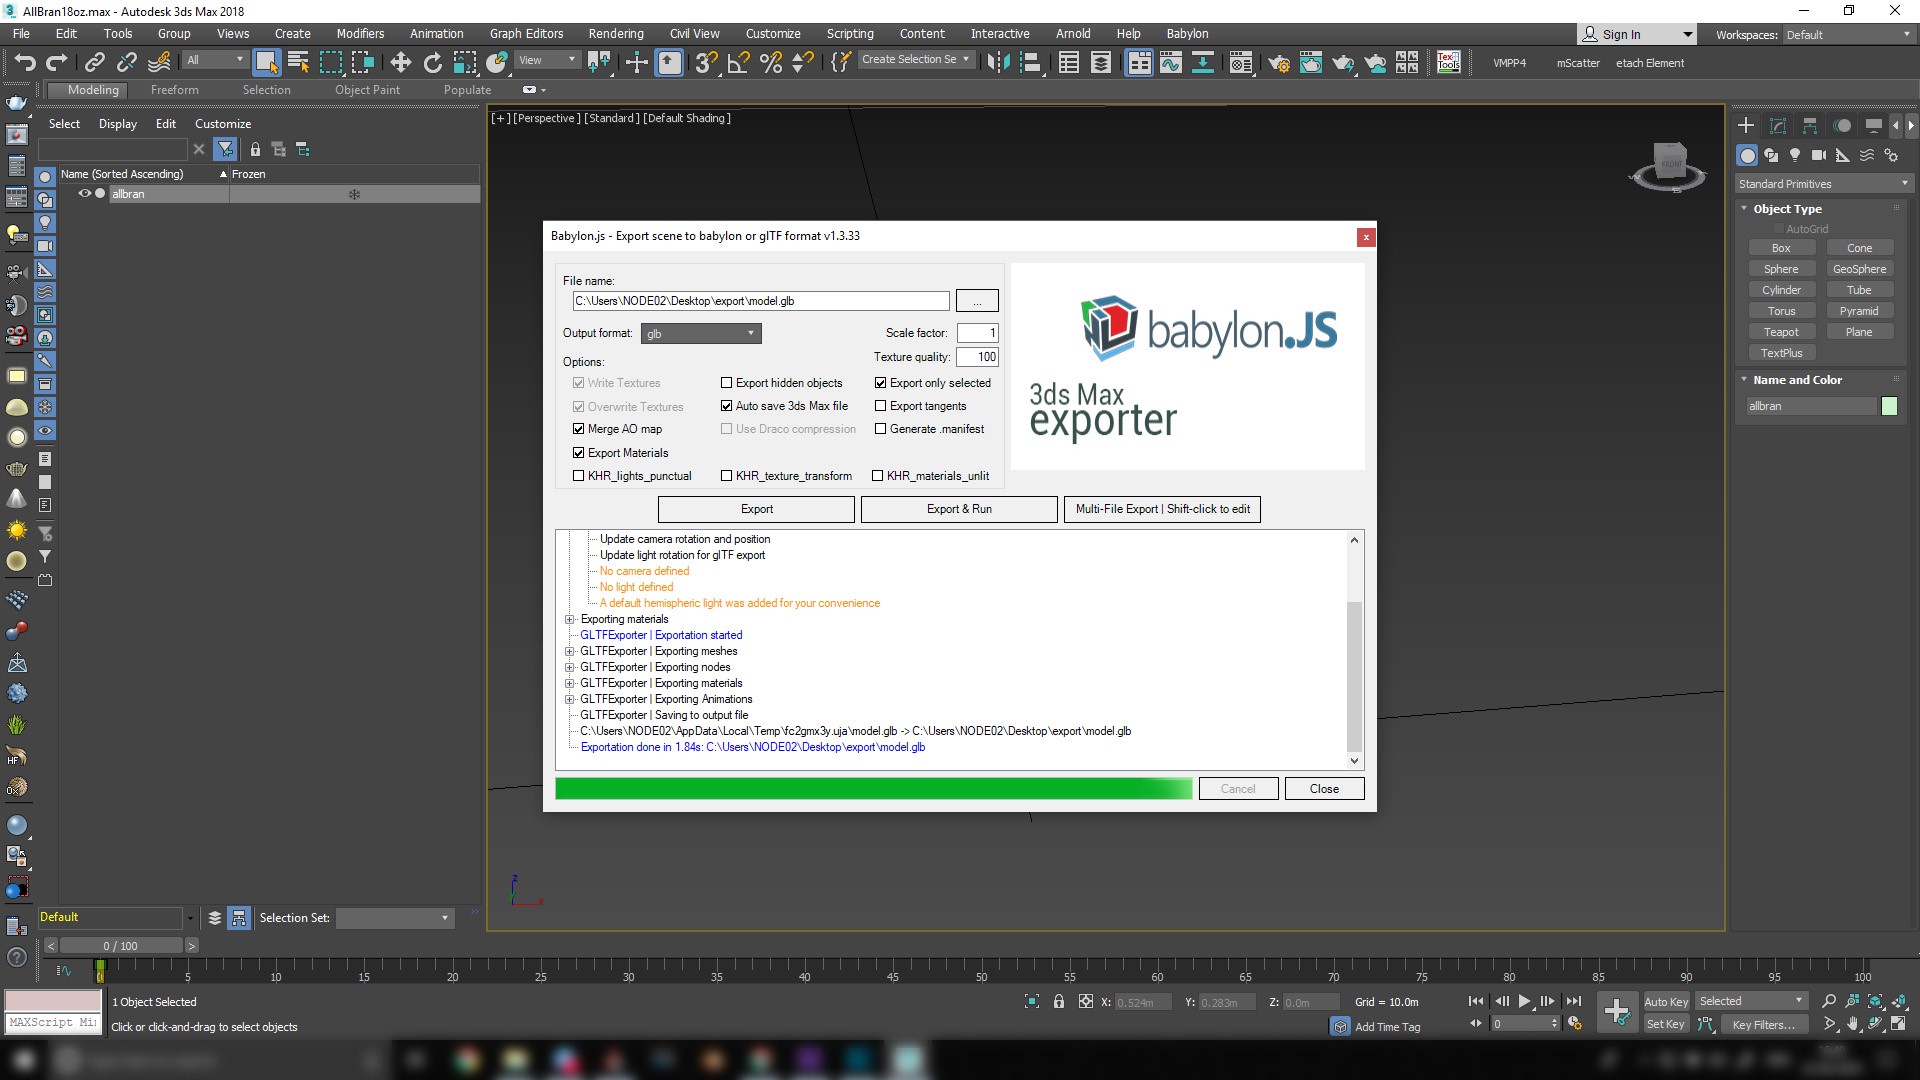Open the Mirror tool
The height and width of the screenshot is (1080, 1920).
[997, 63]
